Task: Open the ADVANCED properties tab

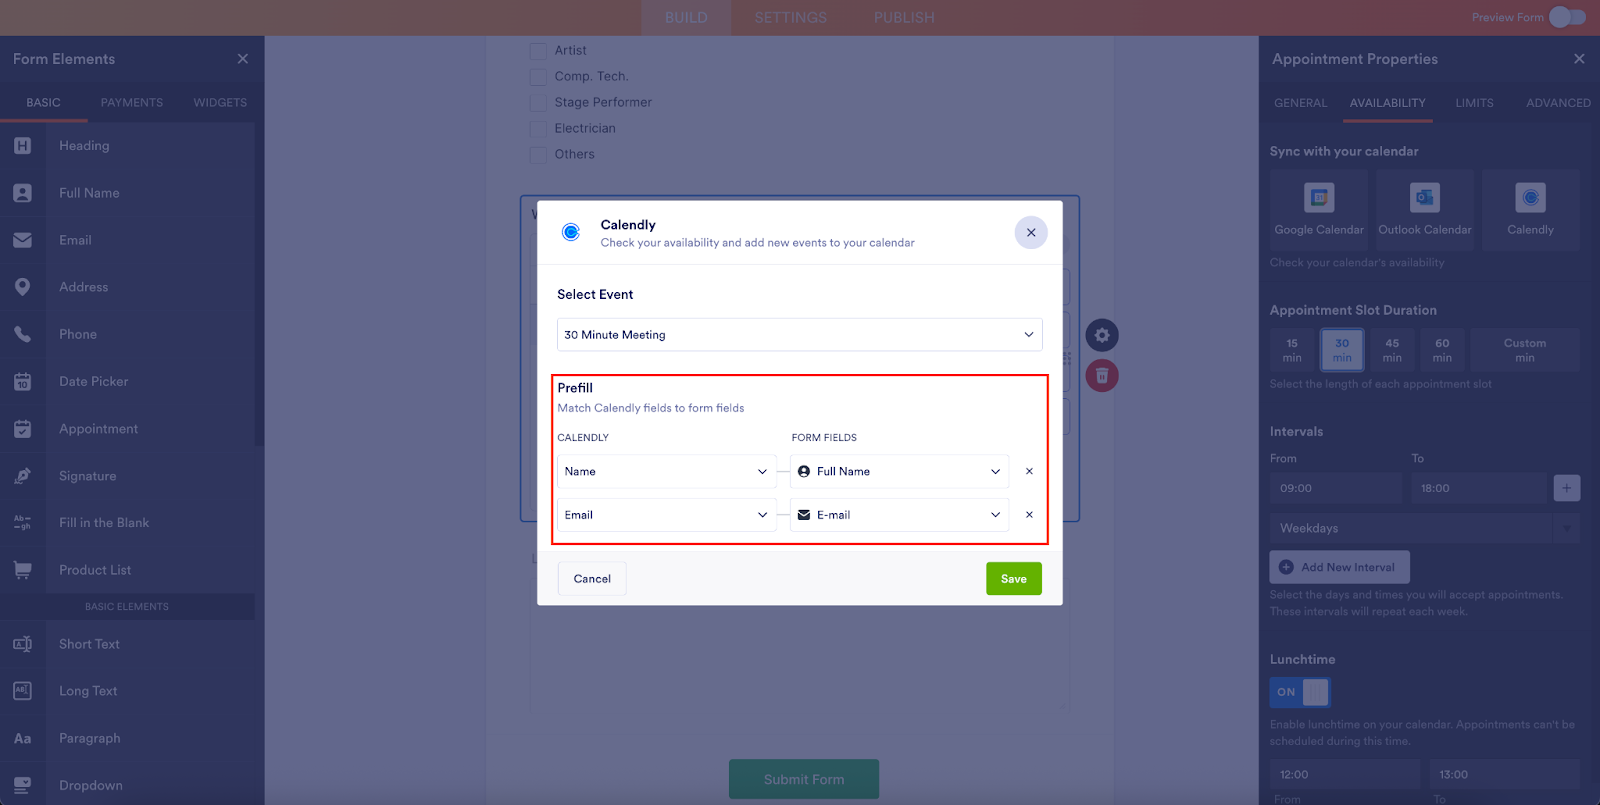Action: tap(1558, 103)
